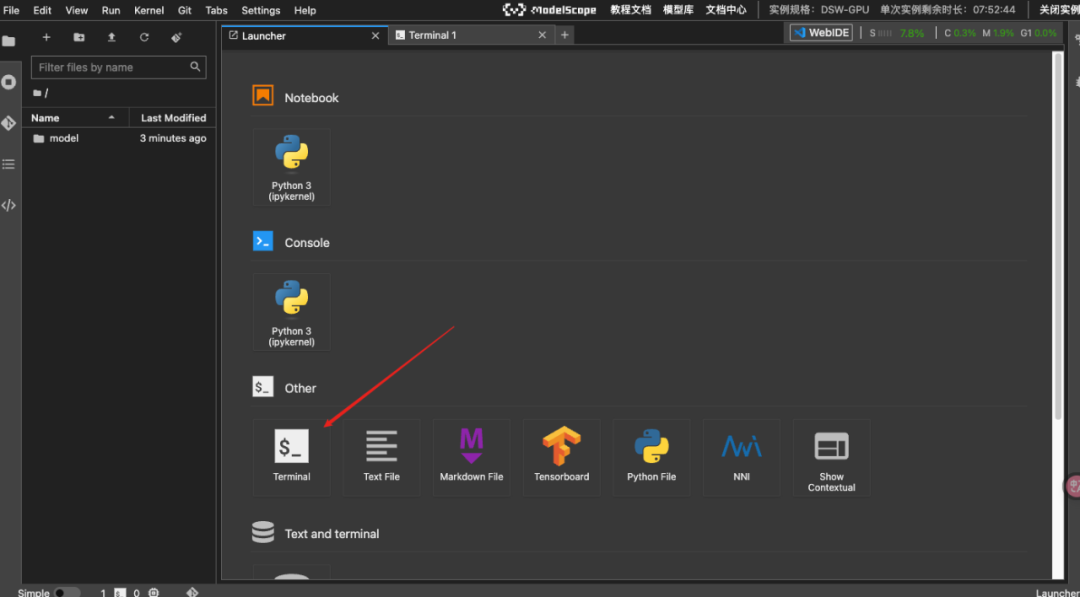Open the 文档中心 link
This screenshot has height=597, width=1080.
pos(726,10)
